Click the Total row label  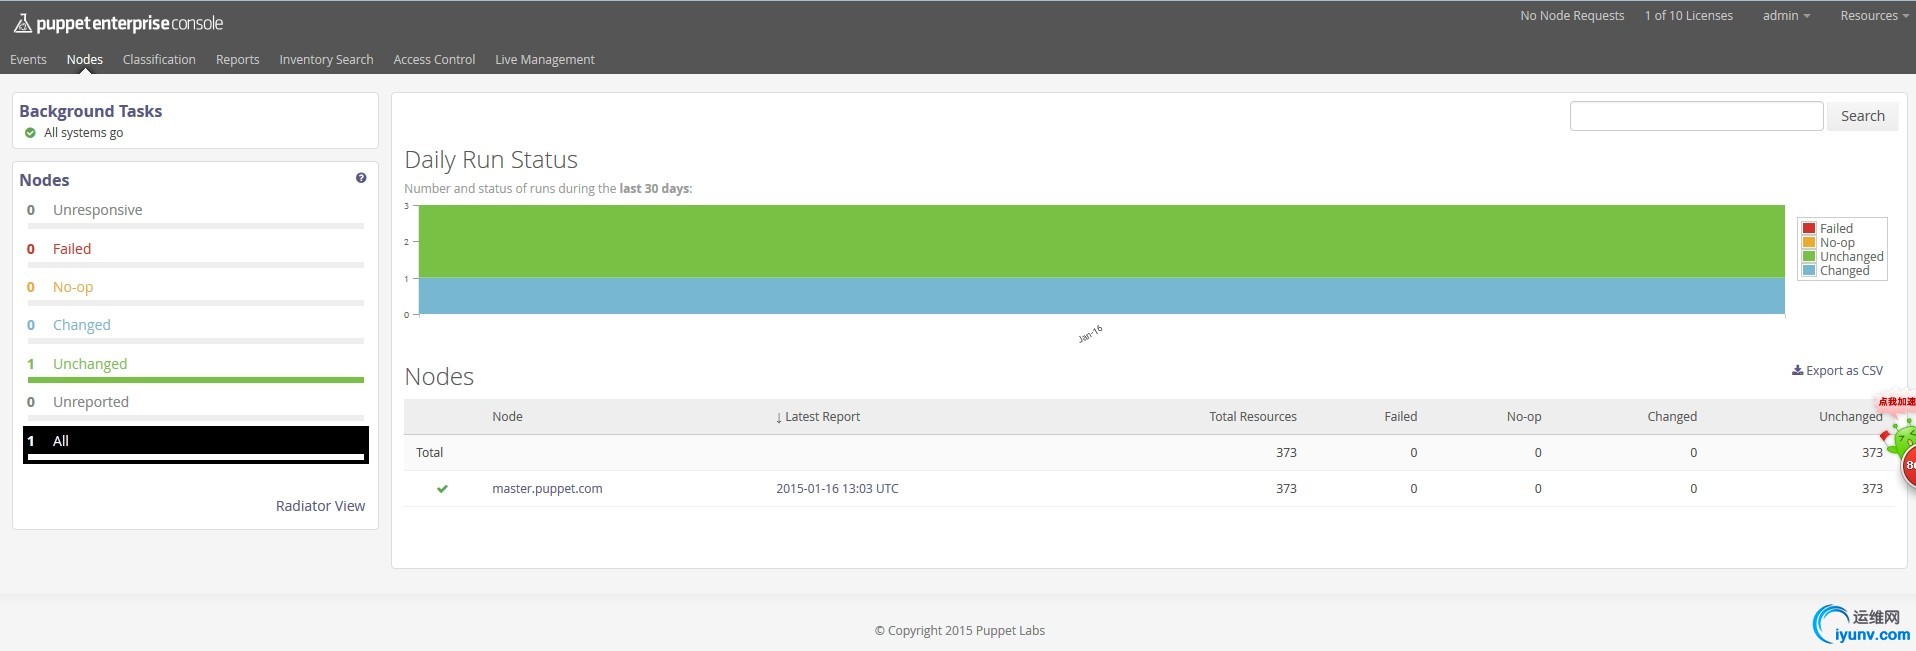(x=429, y=453)
